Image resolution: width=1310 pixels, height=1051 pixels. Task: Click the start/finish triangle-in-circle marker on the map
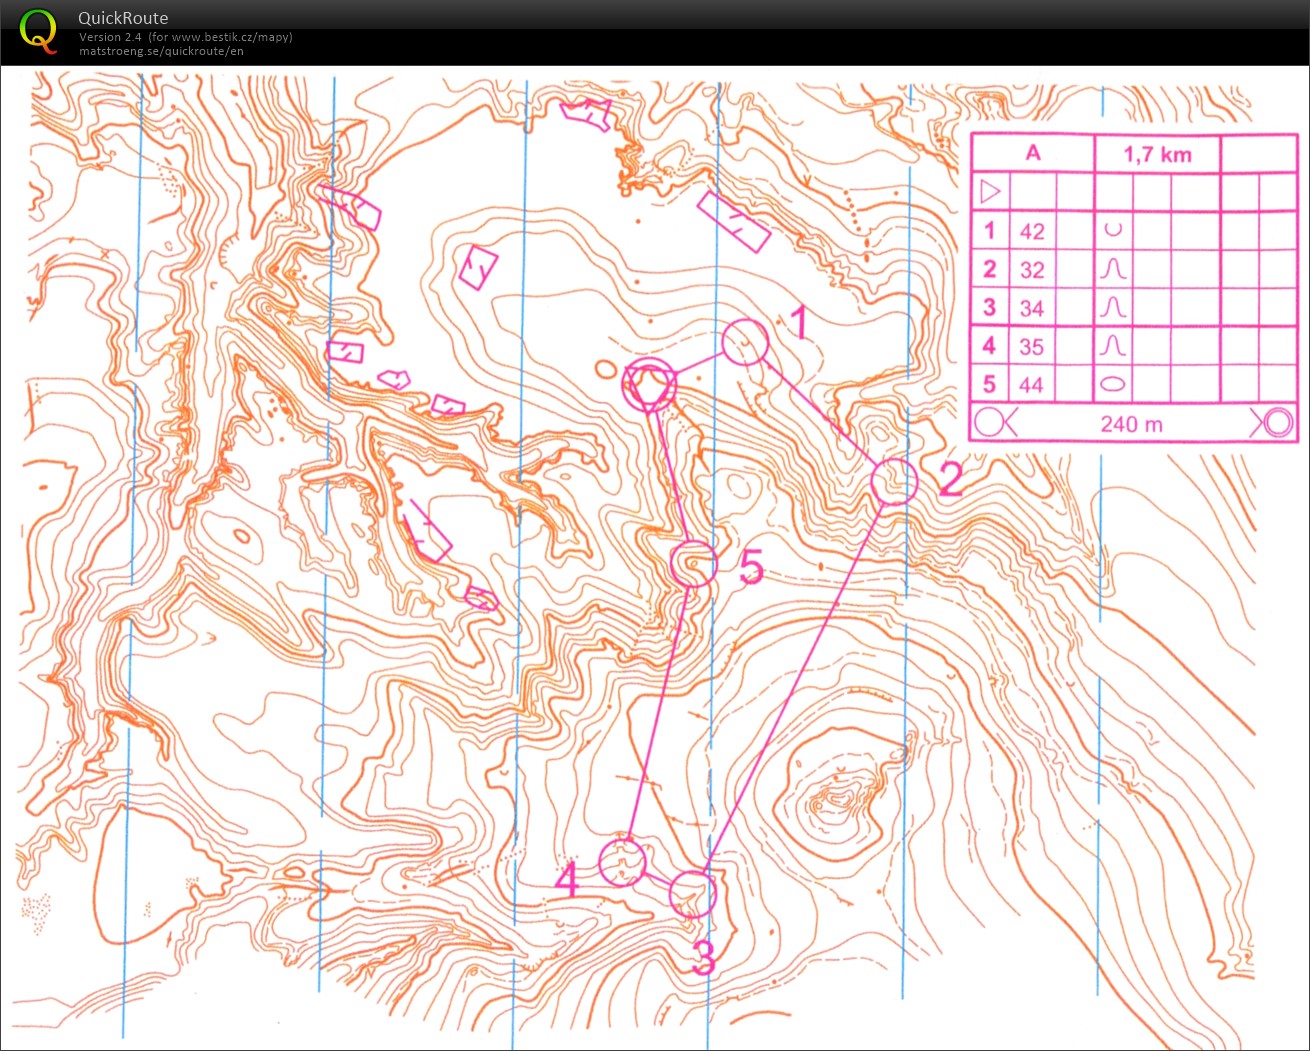pyautogui.click(x=649, y=384)
